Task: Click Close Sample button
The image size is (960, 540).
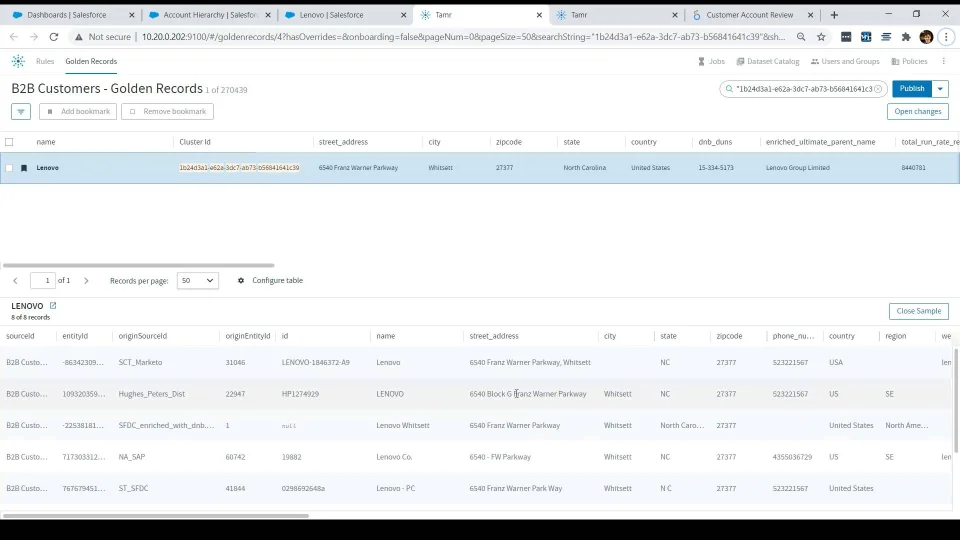Action: click(x=918, y=311)
